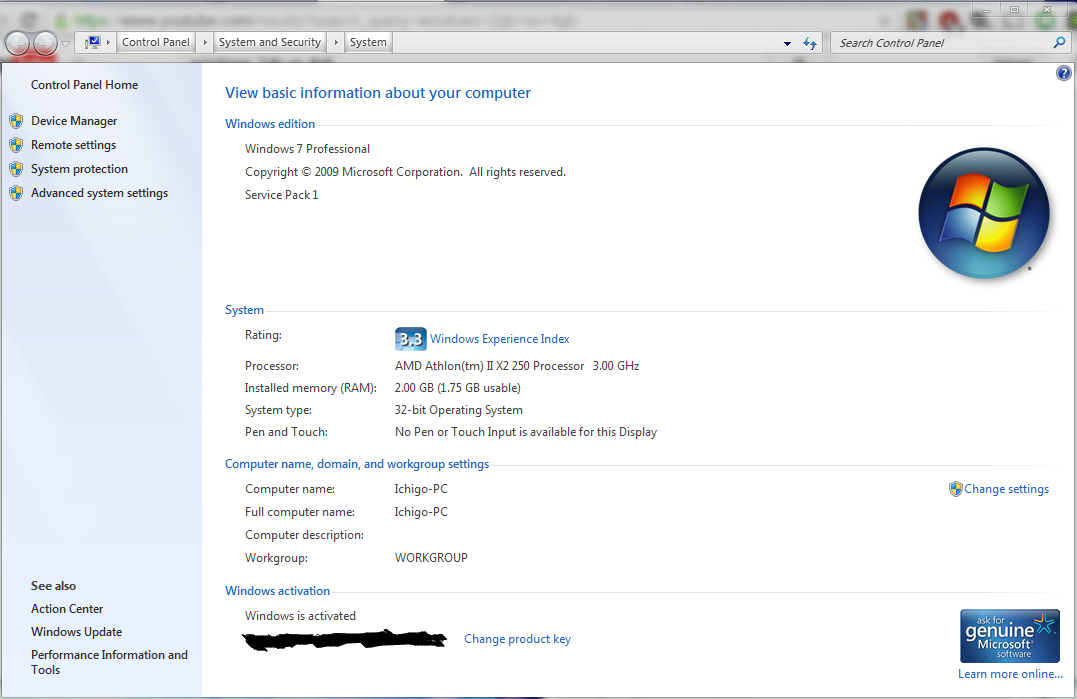Select the Control Panel breadcrumb
The height and width of the screenshot is (699, 1077).
(156, 42)
